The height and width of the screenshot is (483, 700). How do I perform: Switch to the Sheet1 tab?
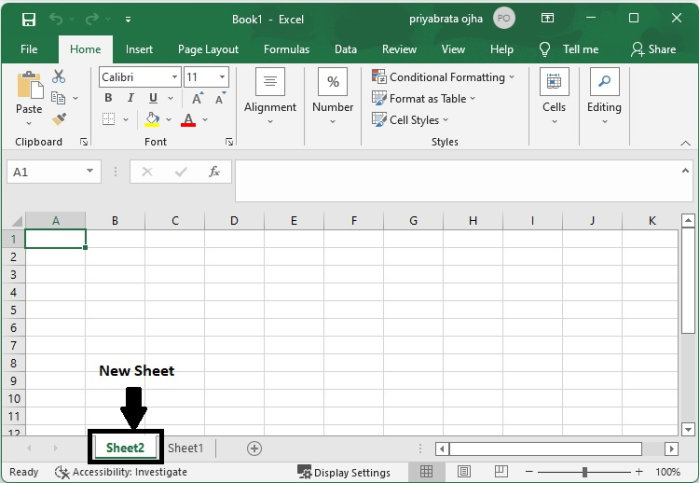click(185, 448)
